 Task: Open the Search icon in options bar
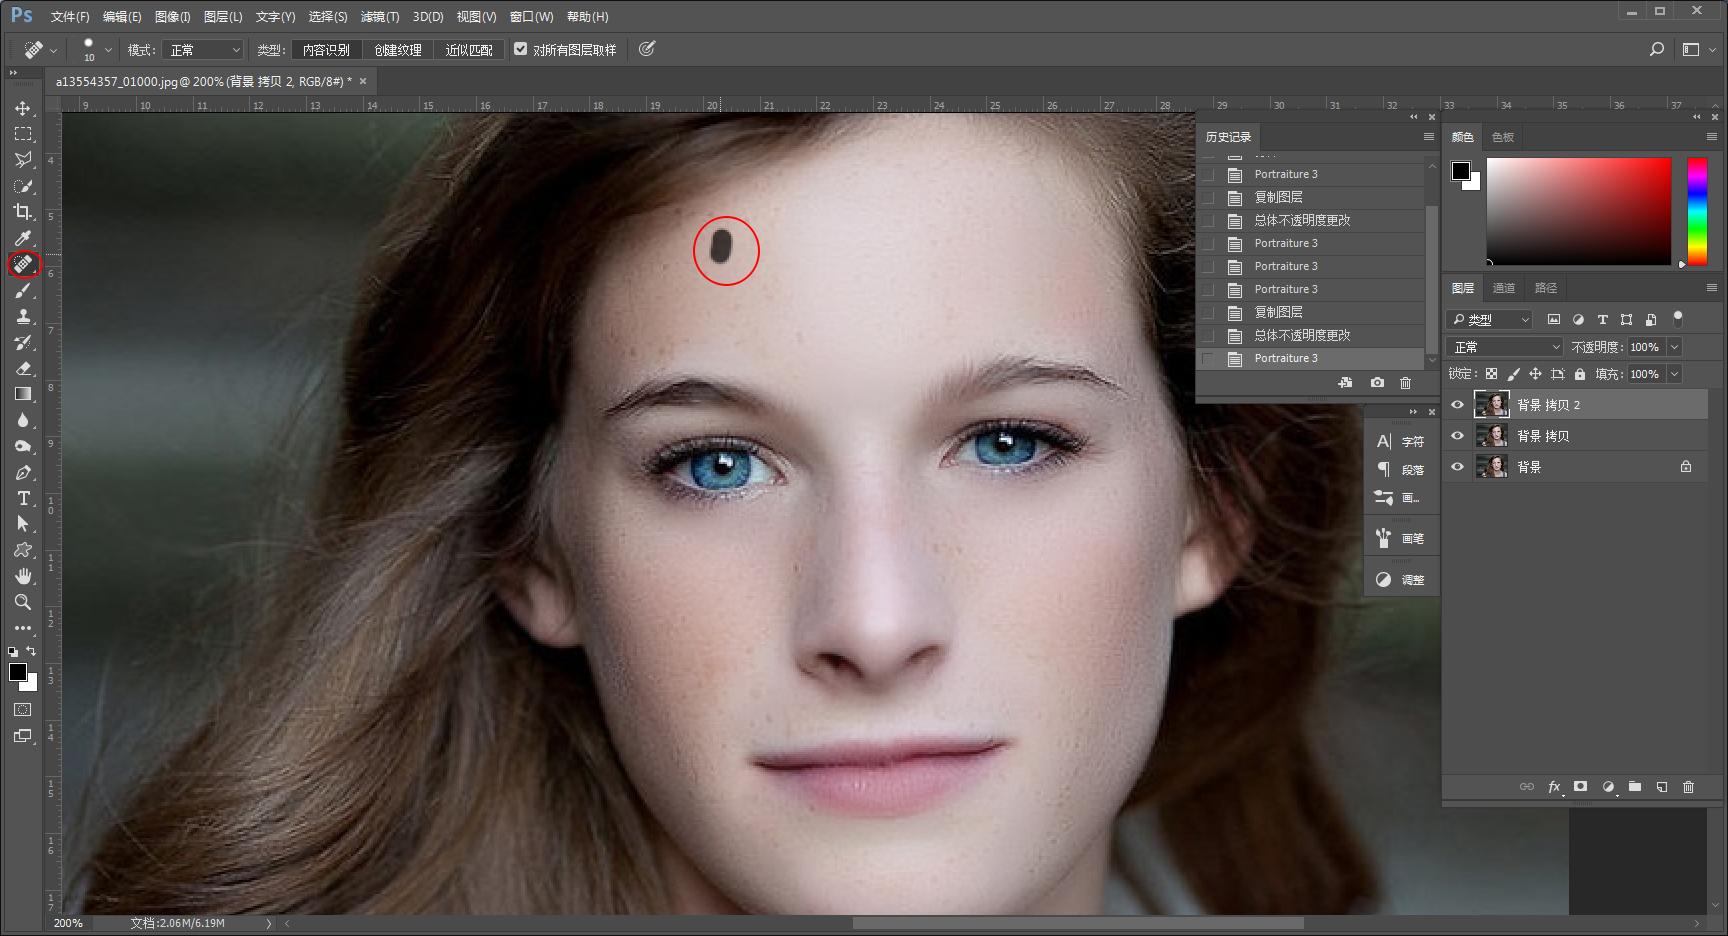pos(1657,49)
